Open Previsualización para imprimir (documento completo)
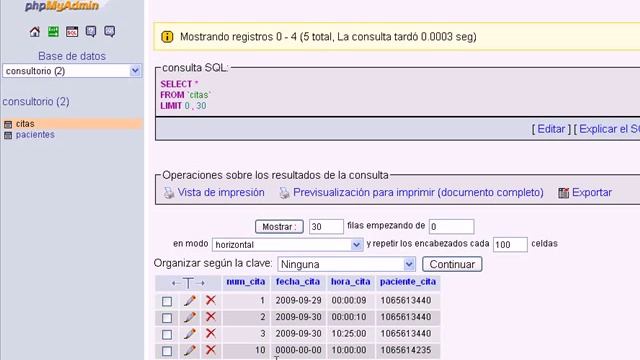The image size is (640, 360). (x=418, y=193)
